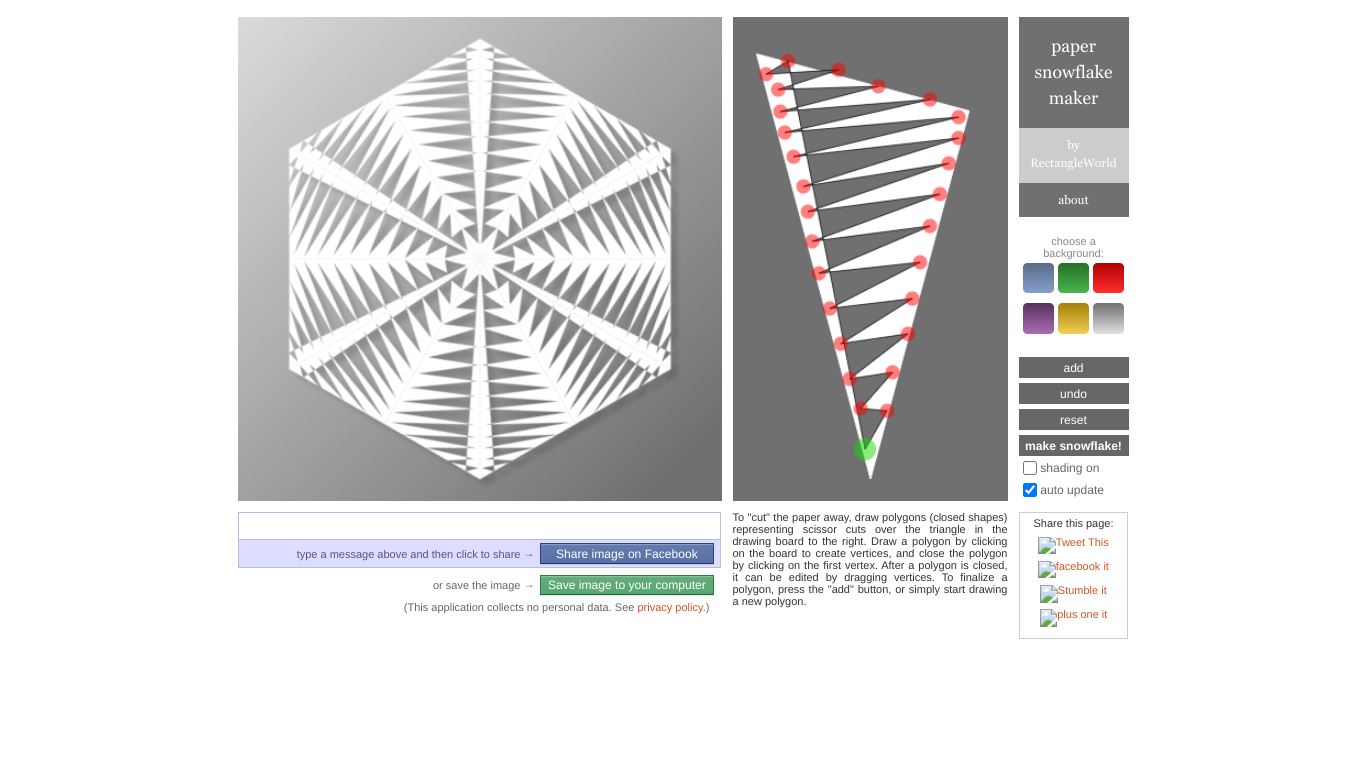Pick the gray background swatch
Screen dimensions: 1366x768
click(1108, 318)
